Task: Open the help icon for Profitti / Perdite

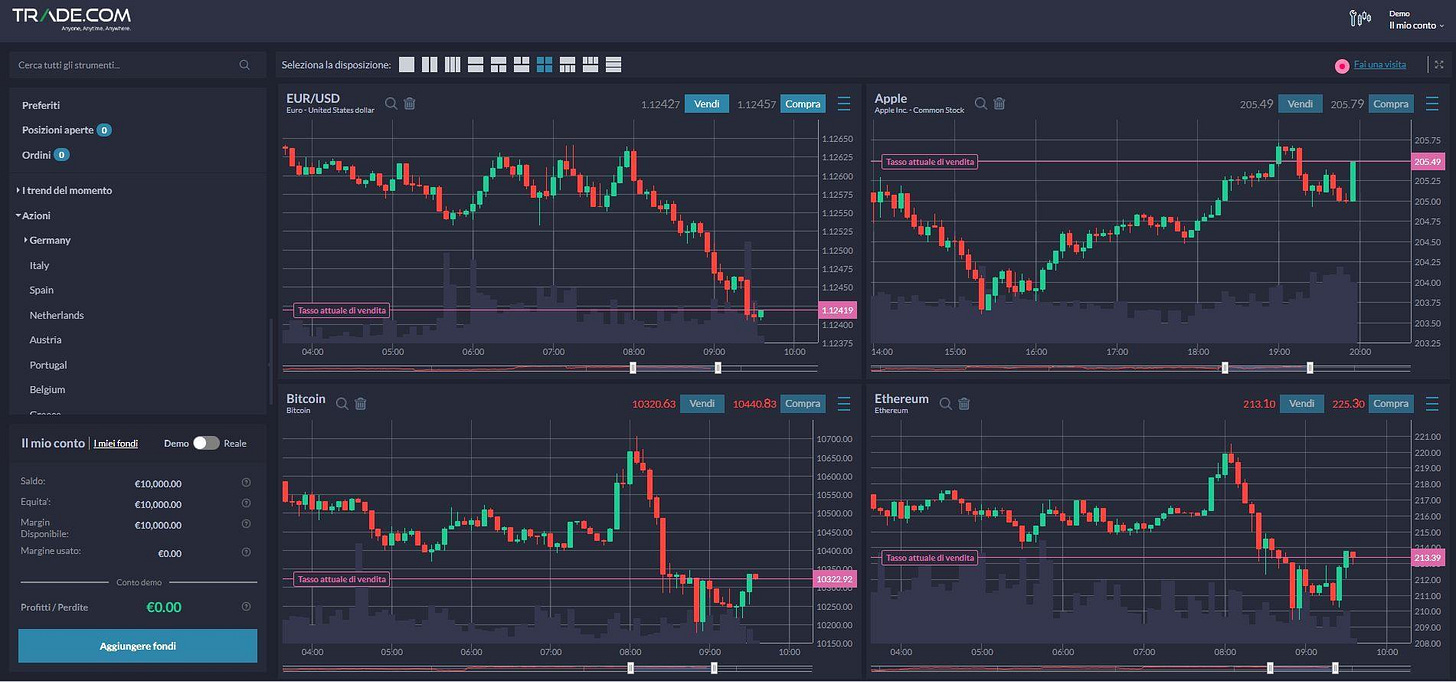Action: pyautogui.click(x=246, y=606)
